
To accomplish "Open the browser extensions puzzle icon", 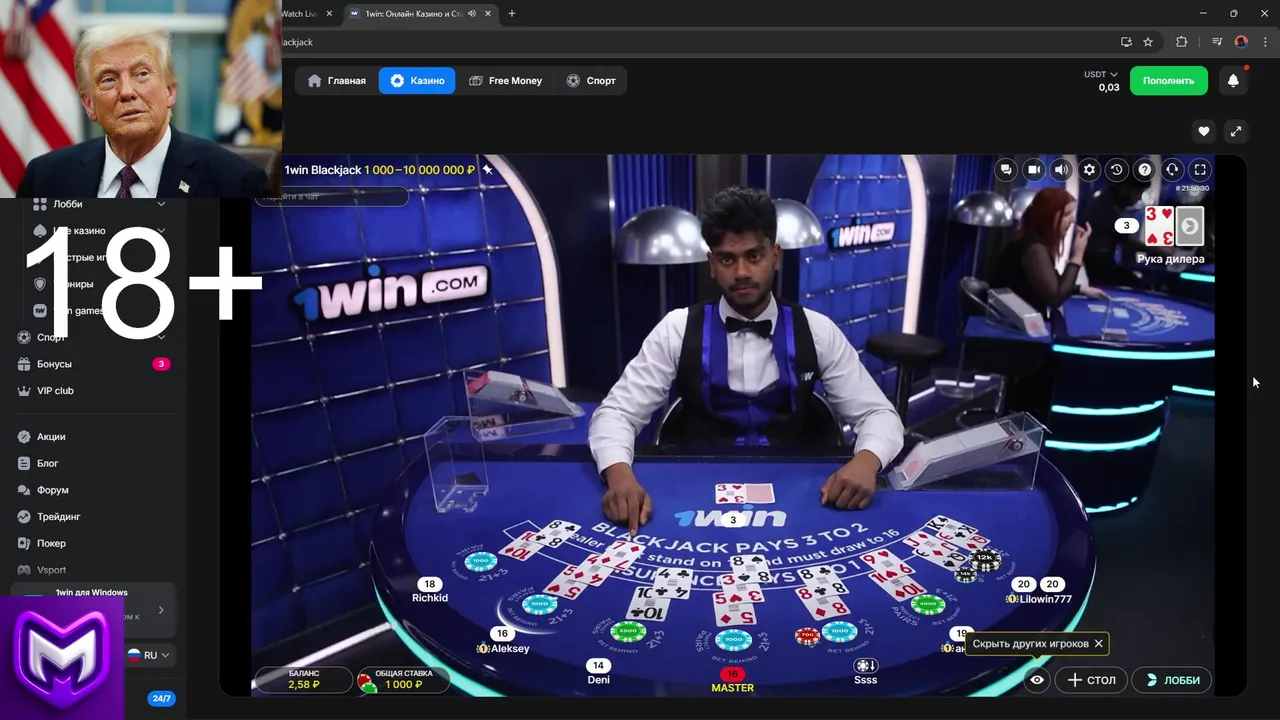I will 1181,42.
